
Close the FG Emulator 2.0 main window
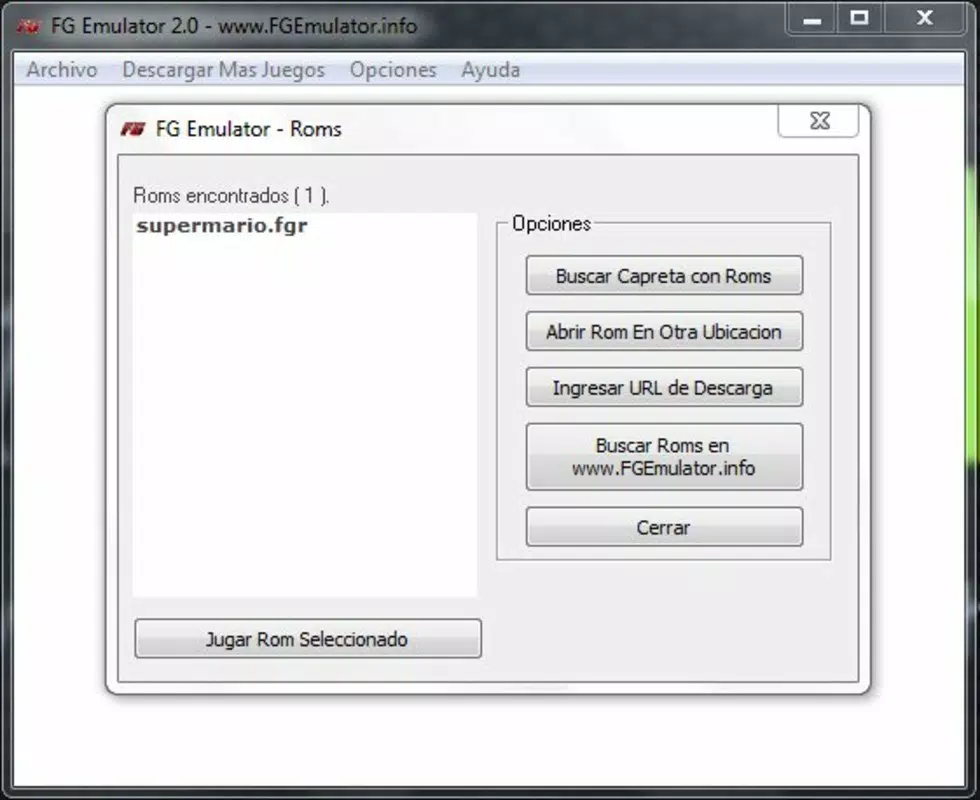[924, 18]
